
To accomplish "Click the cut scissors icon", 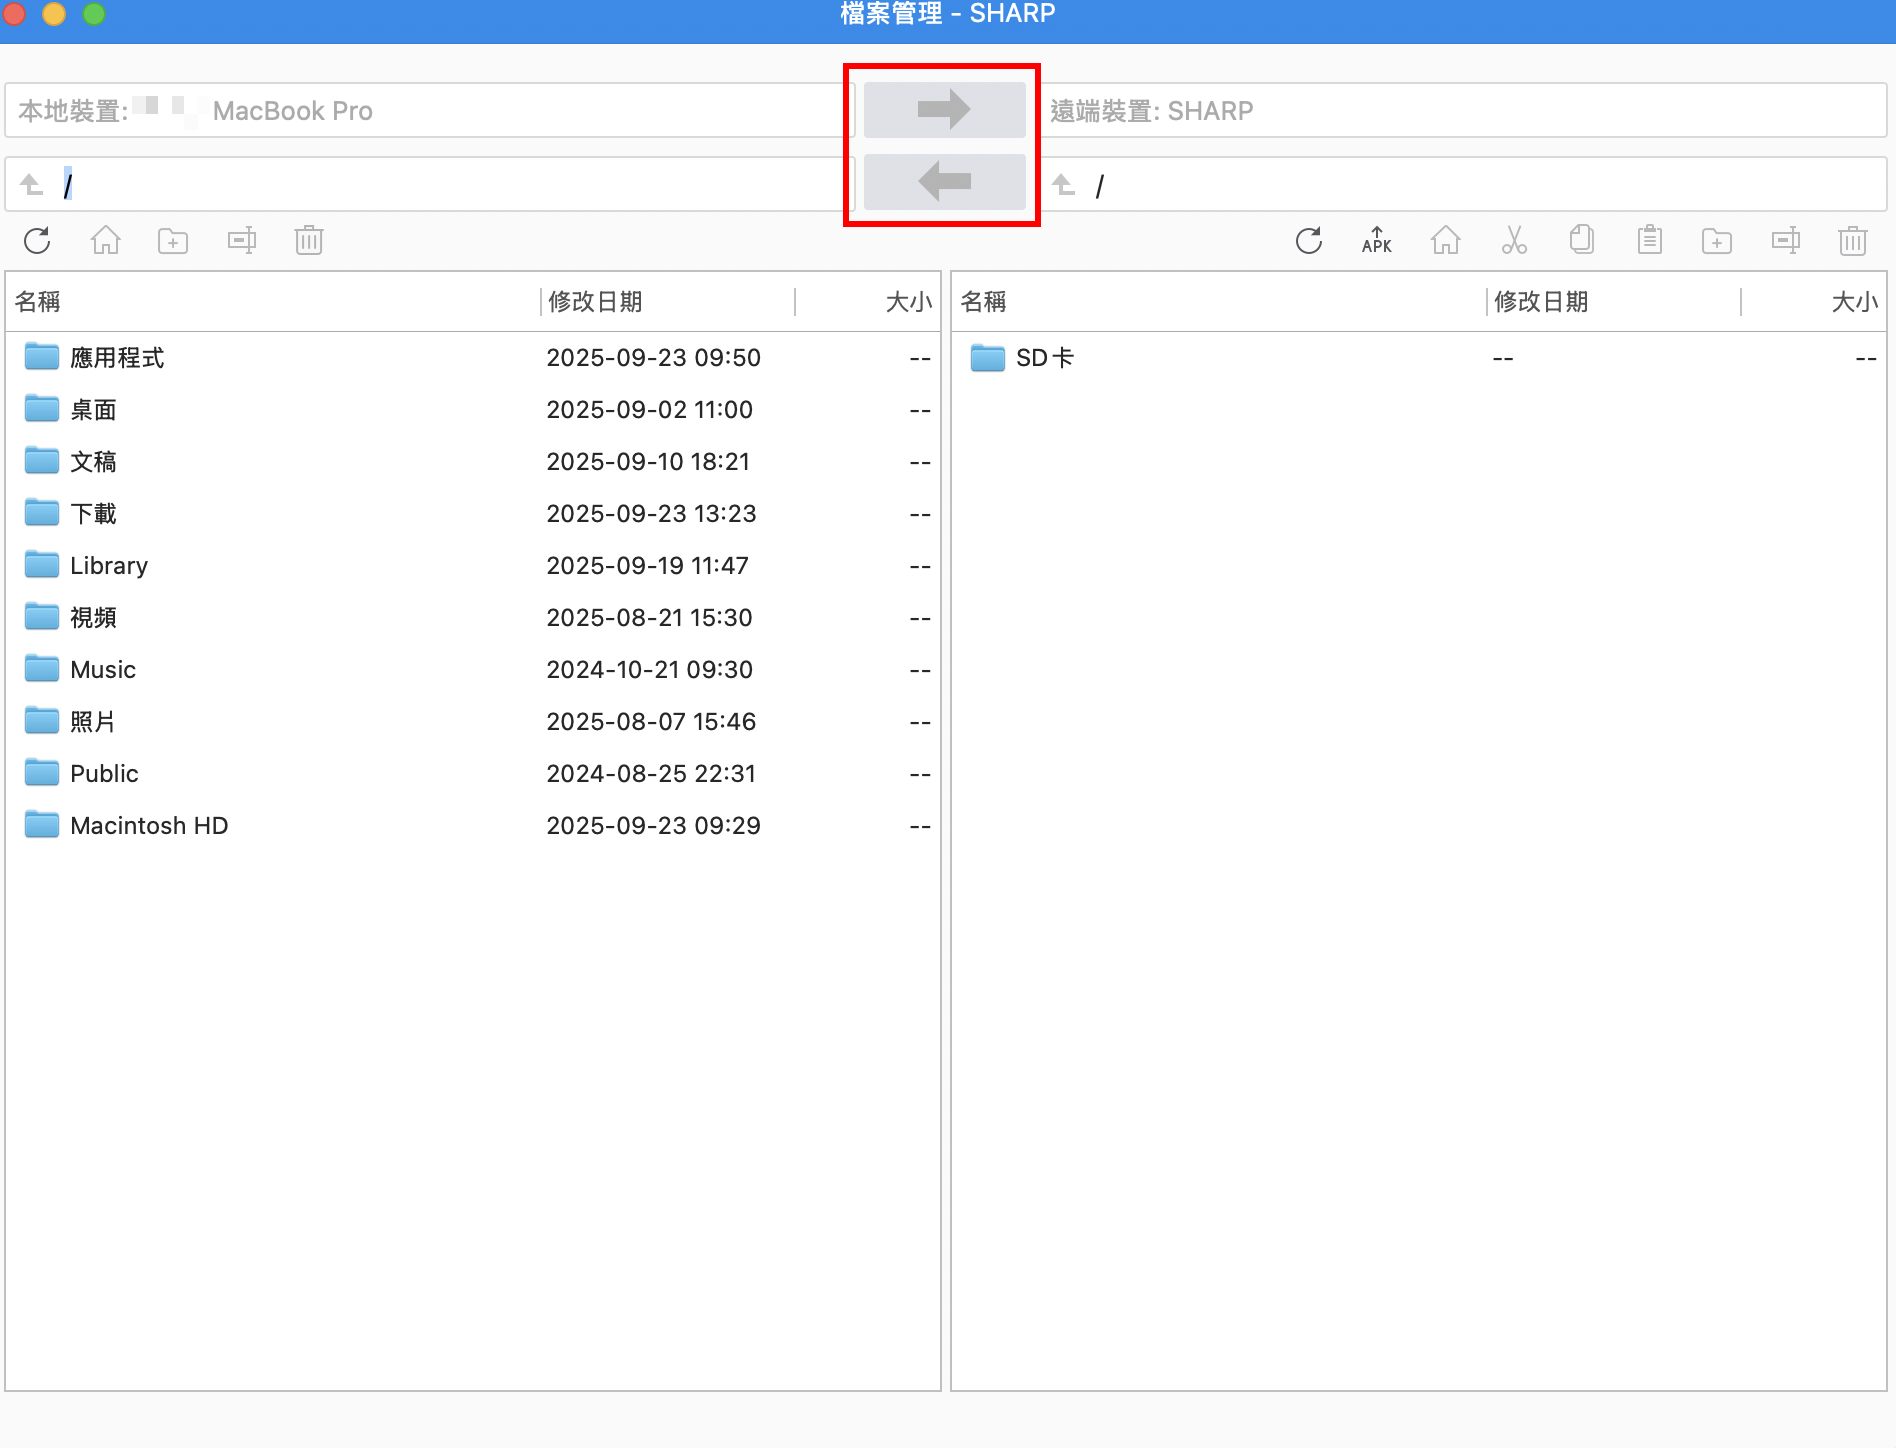I will point(1514,241).
